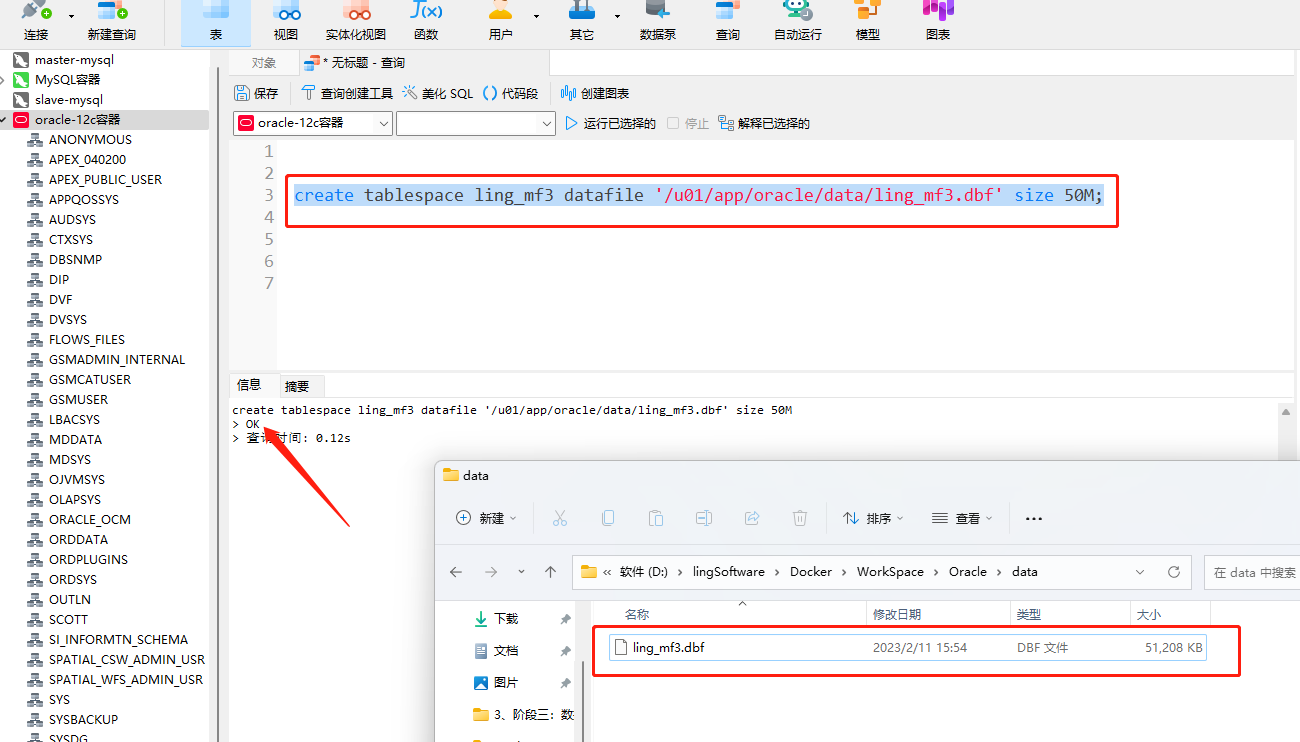Click the Oracle breadcrumb in address bar
The height and width of the screenshot is (742, 1300).
[968, 572]
